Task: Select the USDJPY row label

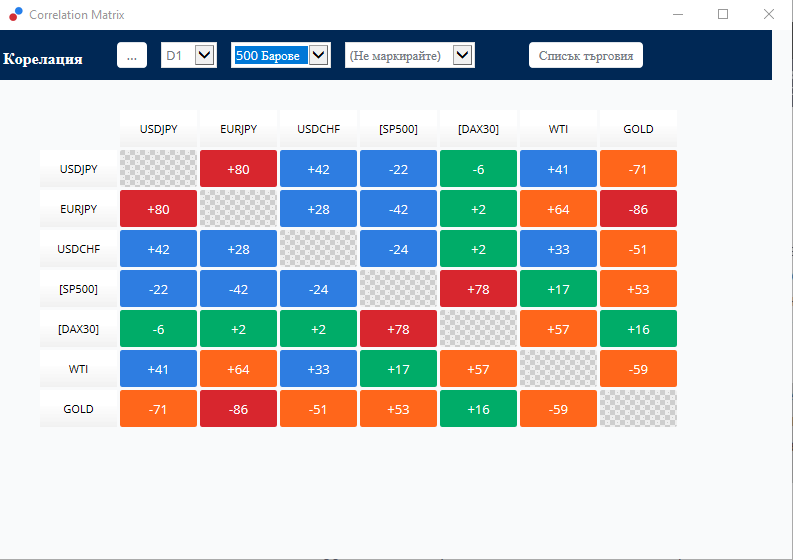Action: [x=78, y=169]
